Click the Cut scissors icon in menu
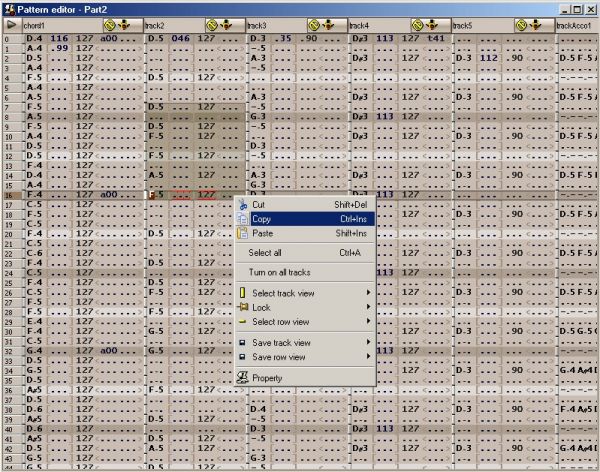Screen dimensions: 600x472 pyautogui.click(x=242, y=205)
